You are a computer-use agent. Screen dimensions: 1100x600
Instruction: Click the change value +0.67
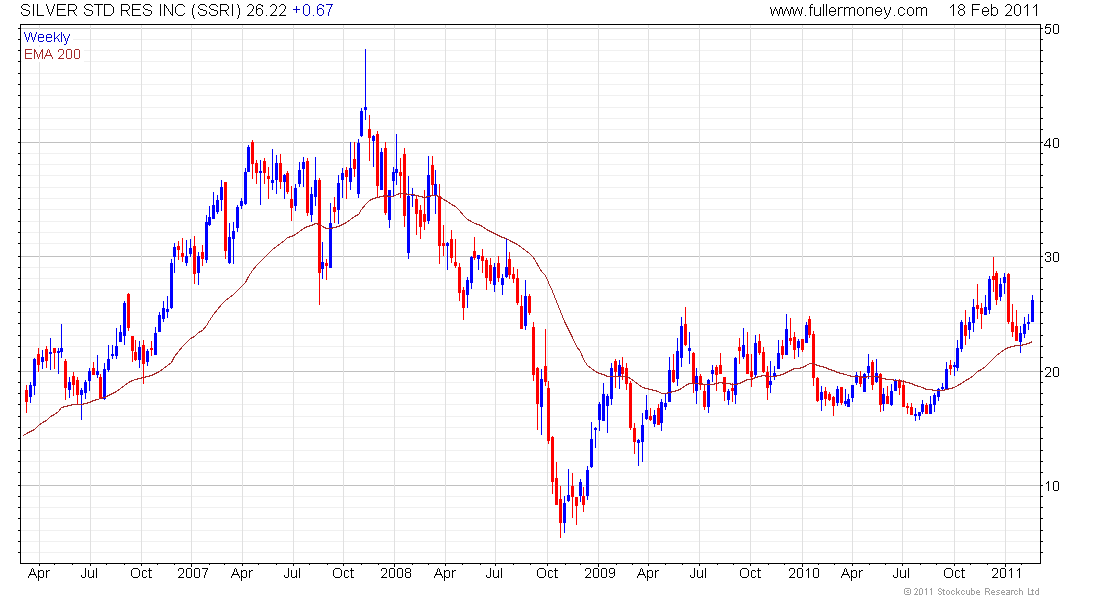(x=312, y=11)
